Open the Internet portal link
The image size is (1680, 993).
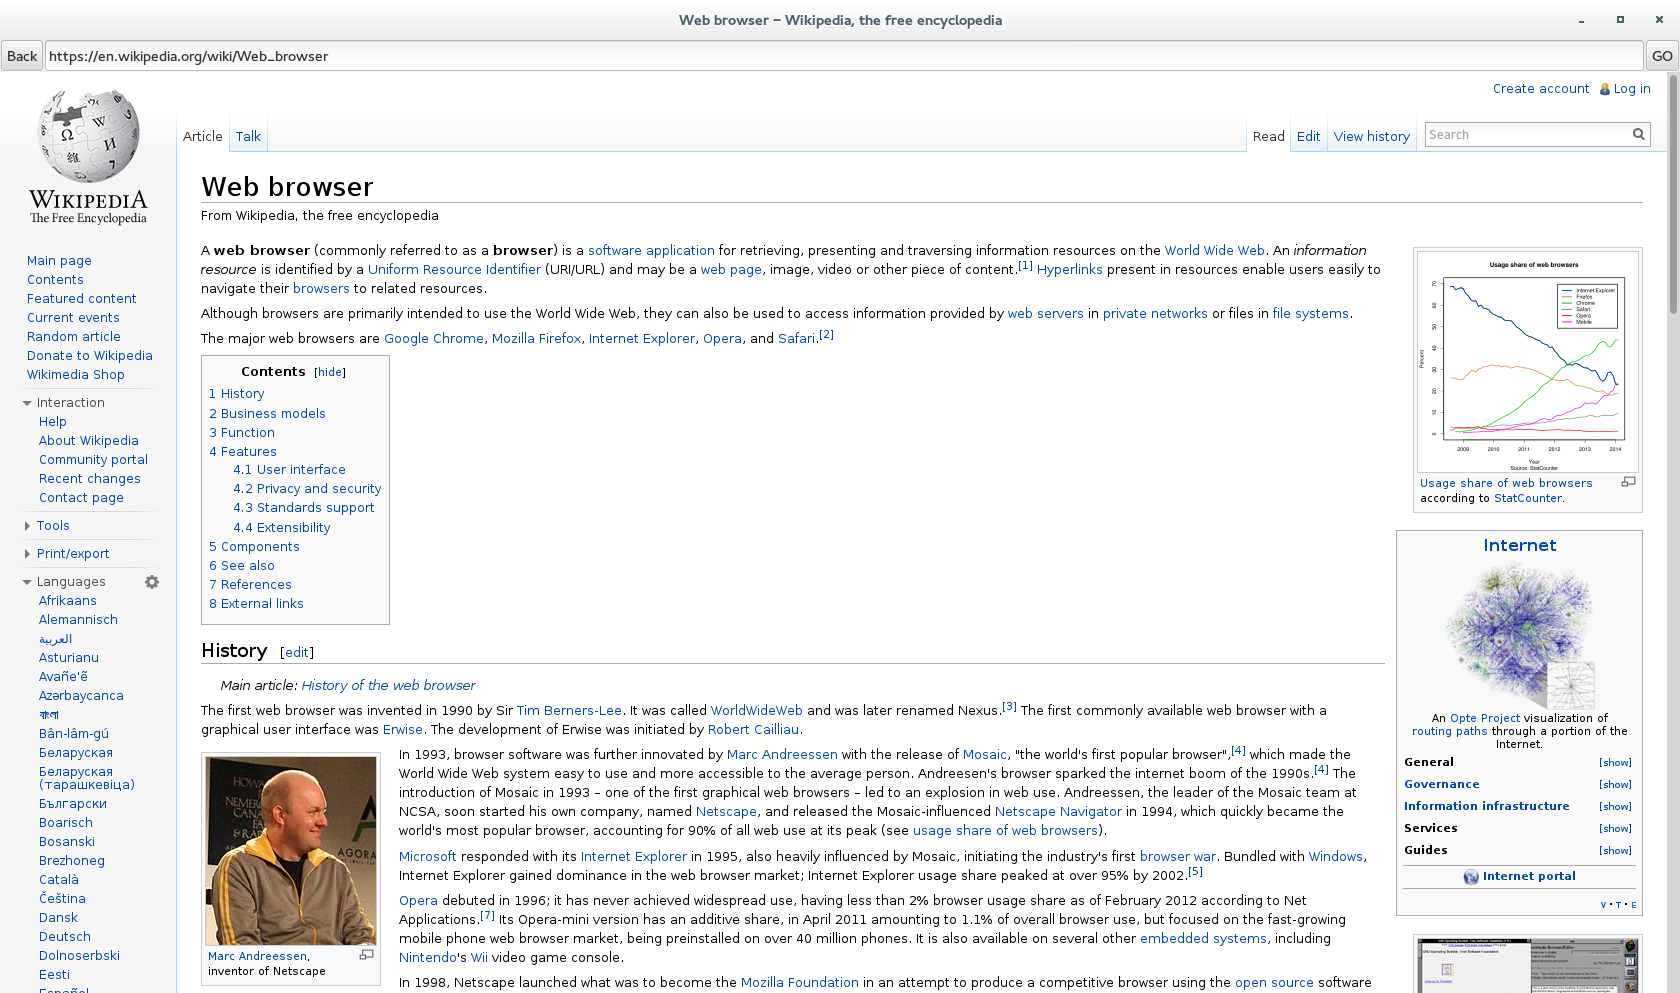click(1529, 877)
